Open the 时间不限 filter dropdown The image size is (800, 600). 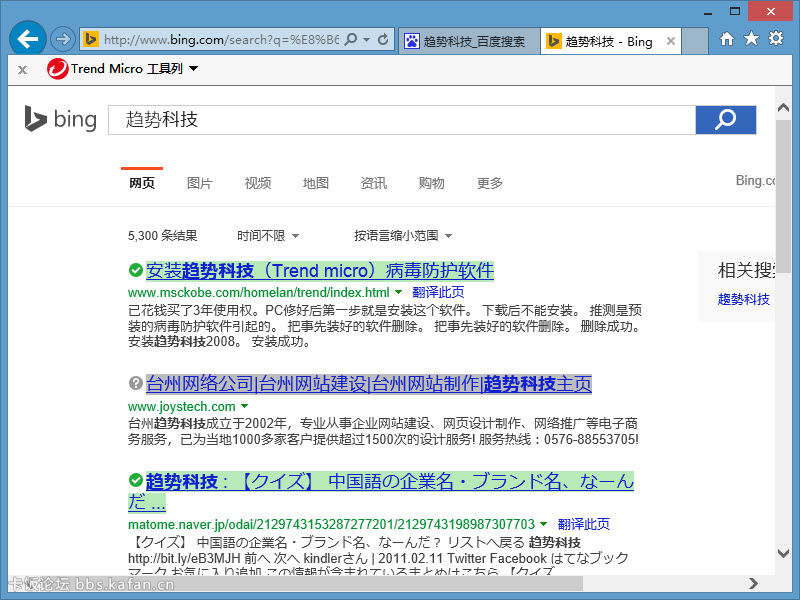(x=267, y=236)
